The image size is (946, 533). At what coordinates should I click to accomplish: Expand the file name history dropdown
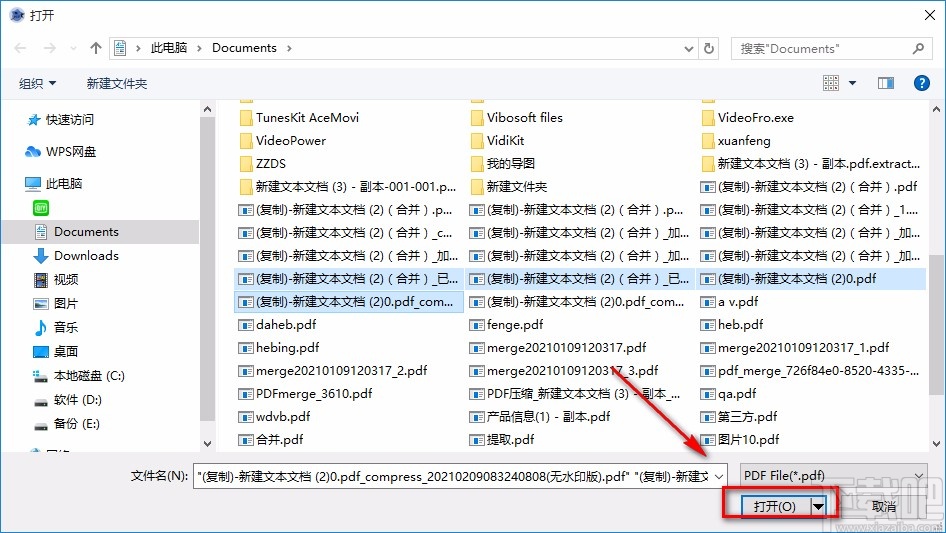[719, 476]
